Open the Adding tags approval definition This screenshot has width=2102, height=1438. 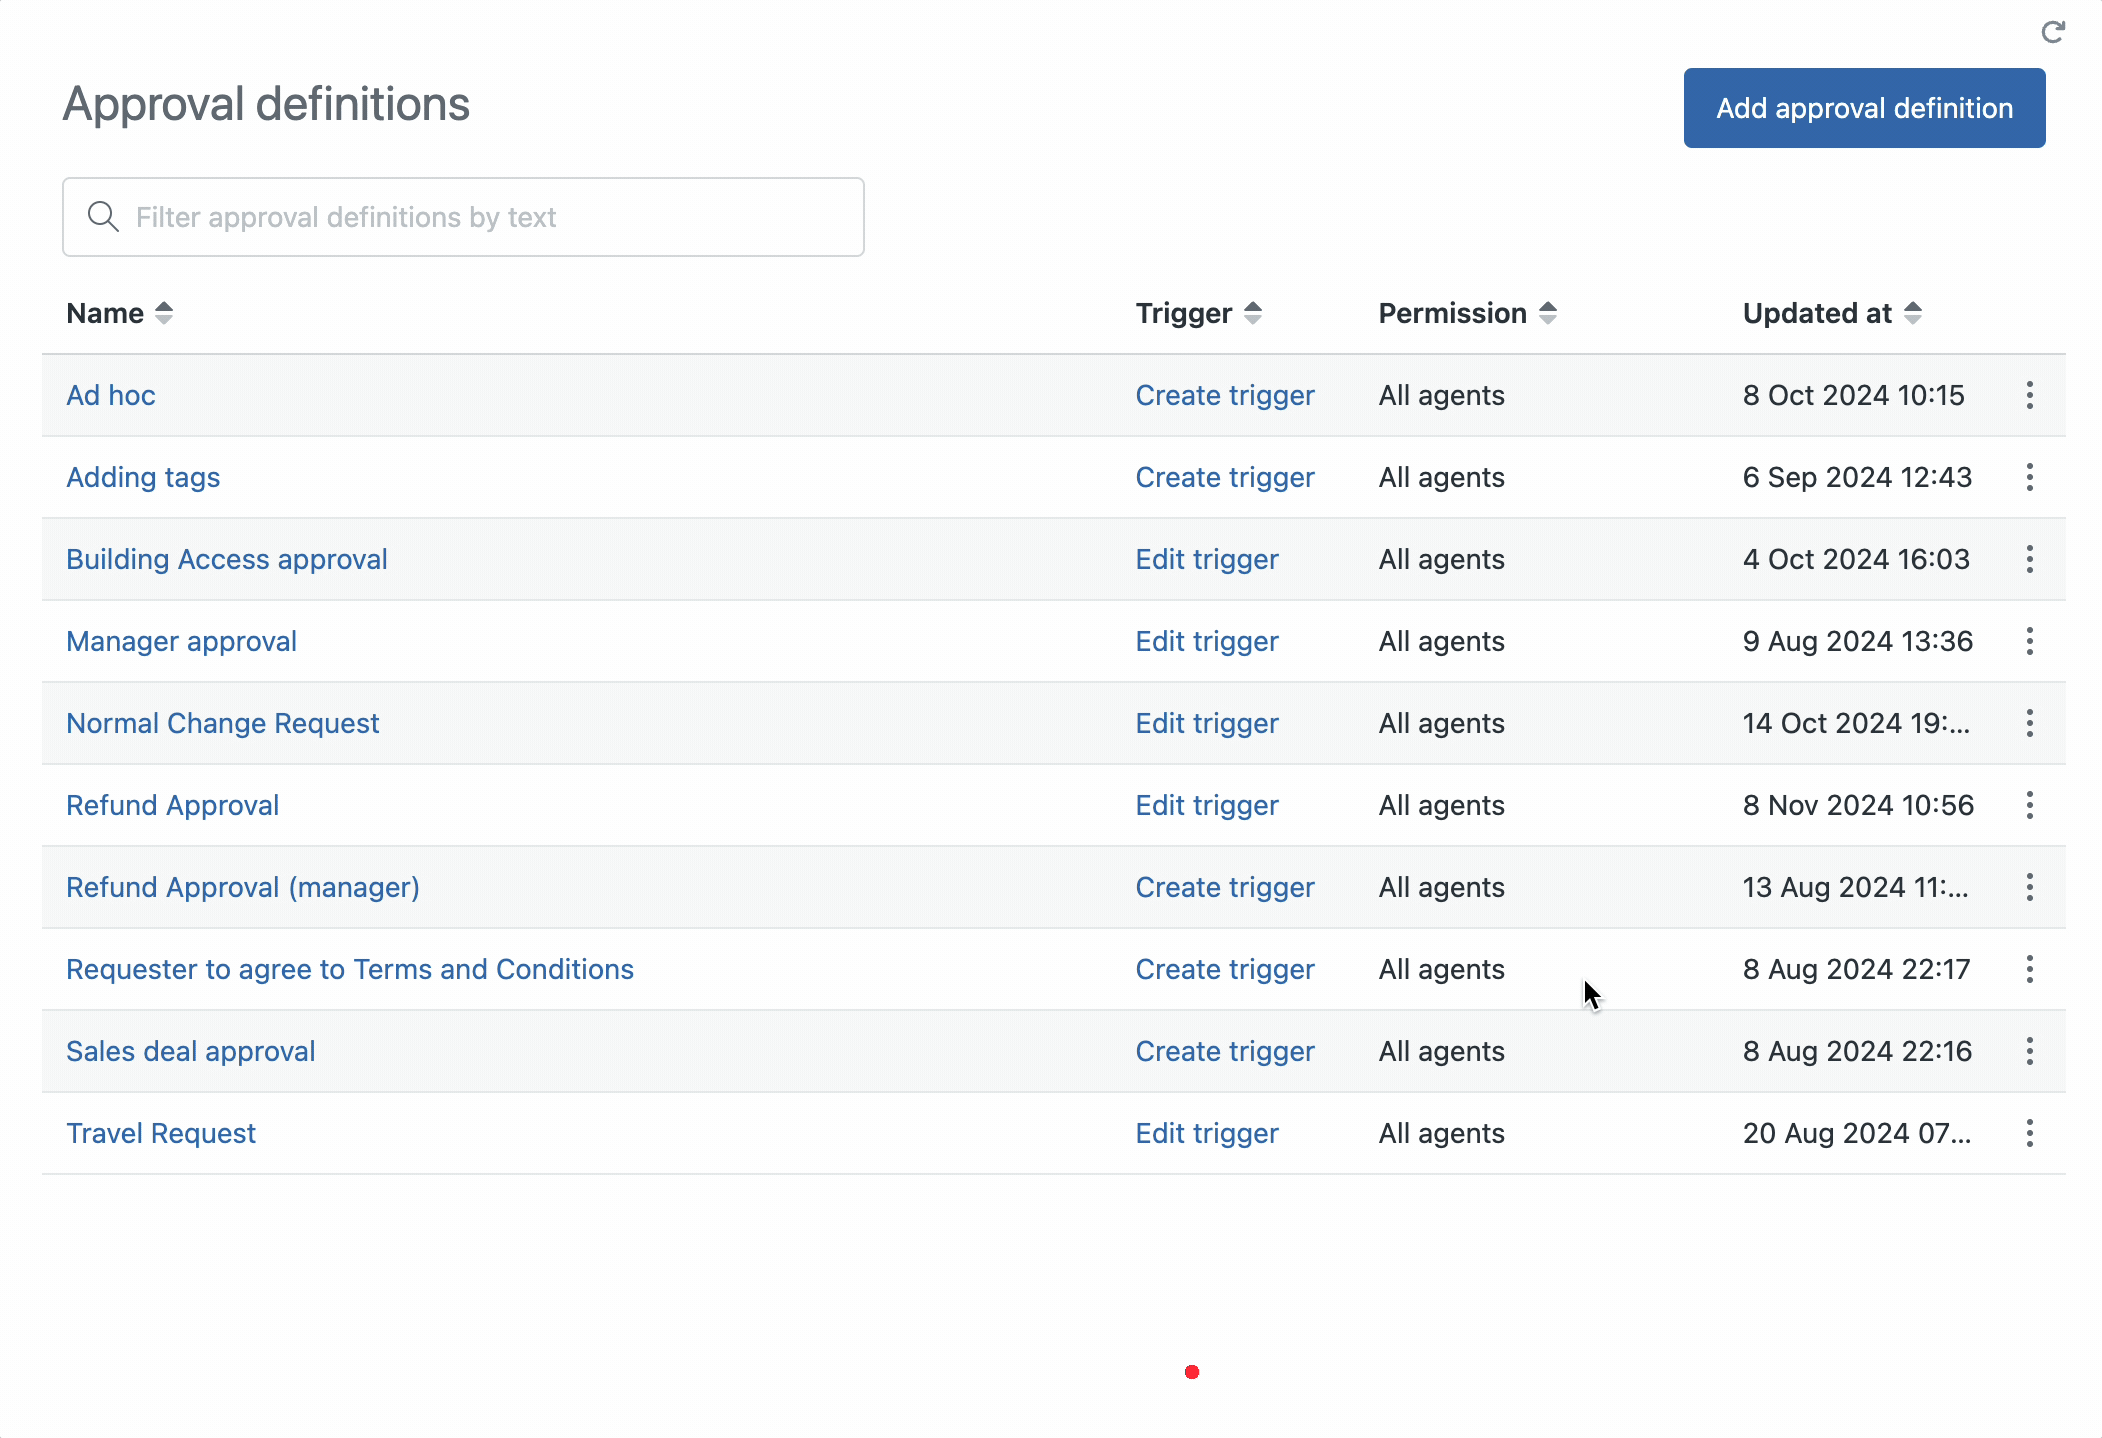pos(143,477)
